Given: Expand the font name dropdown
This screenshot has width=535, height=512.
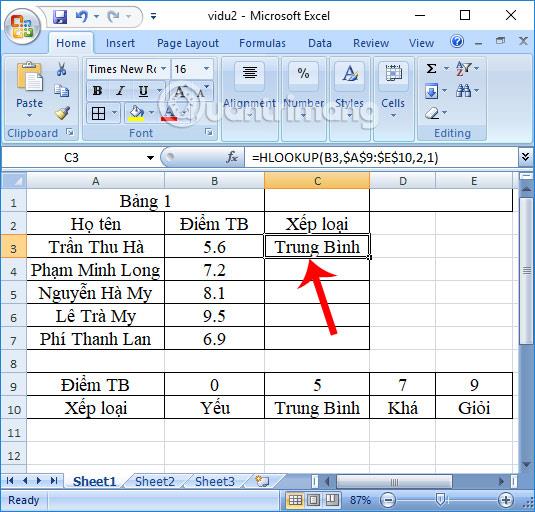Looking at the screenshot, I should [x=164, y=69].
